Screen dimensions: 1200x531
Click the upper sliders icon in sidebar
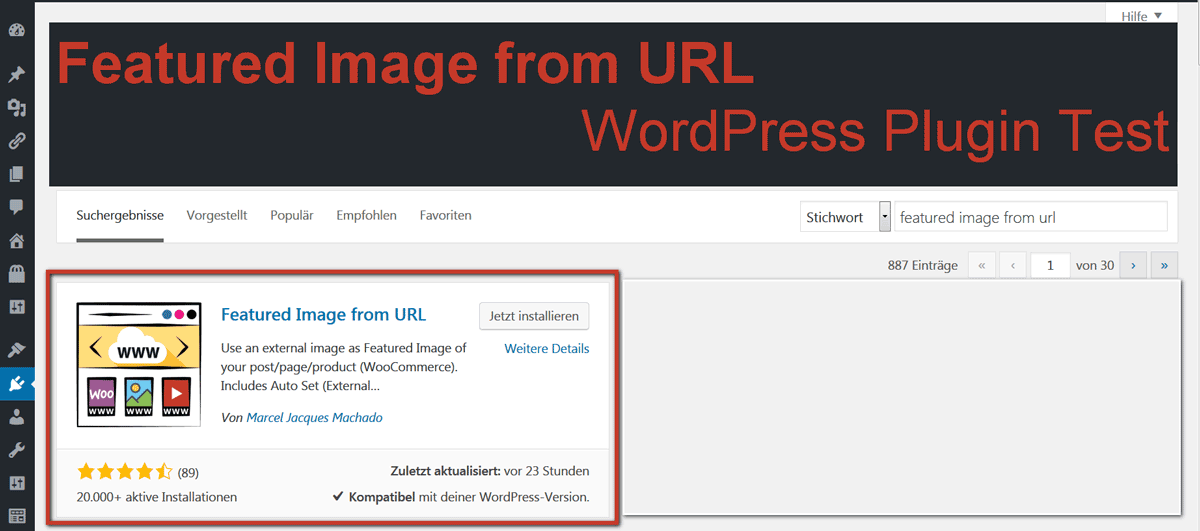click(16, 305)
